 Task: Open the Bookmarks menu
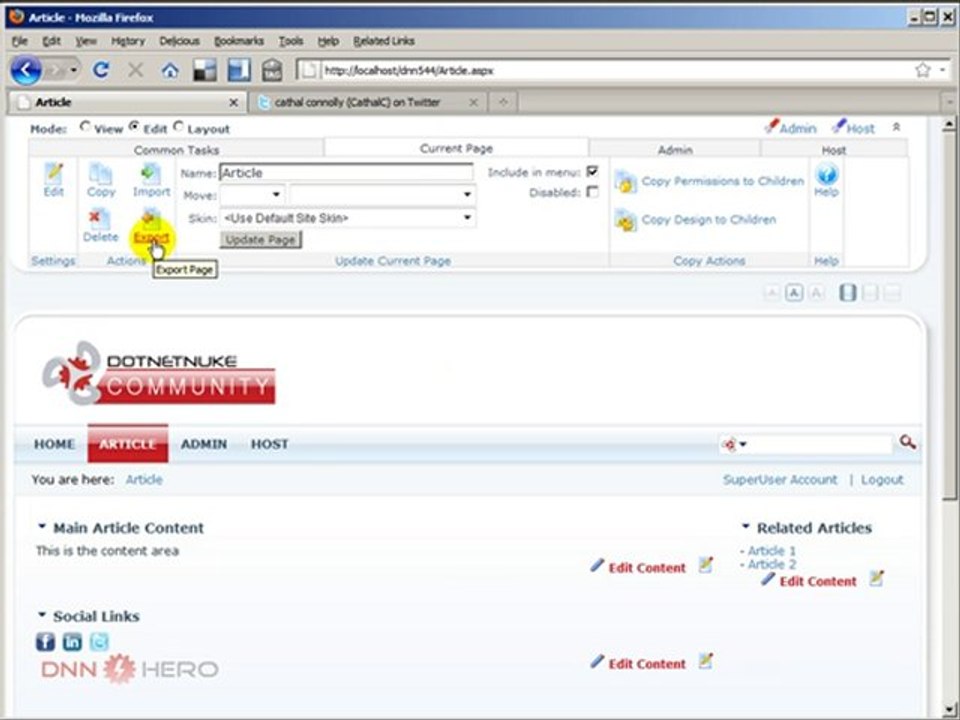pos(239,41)
